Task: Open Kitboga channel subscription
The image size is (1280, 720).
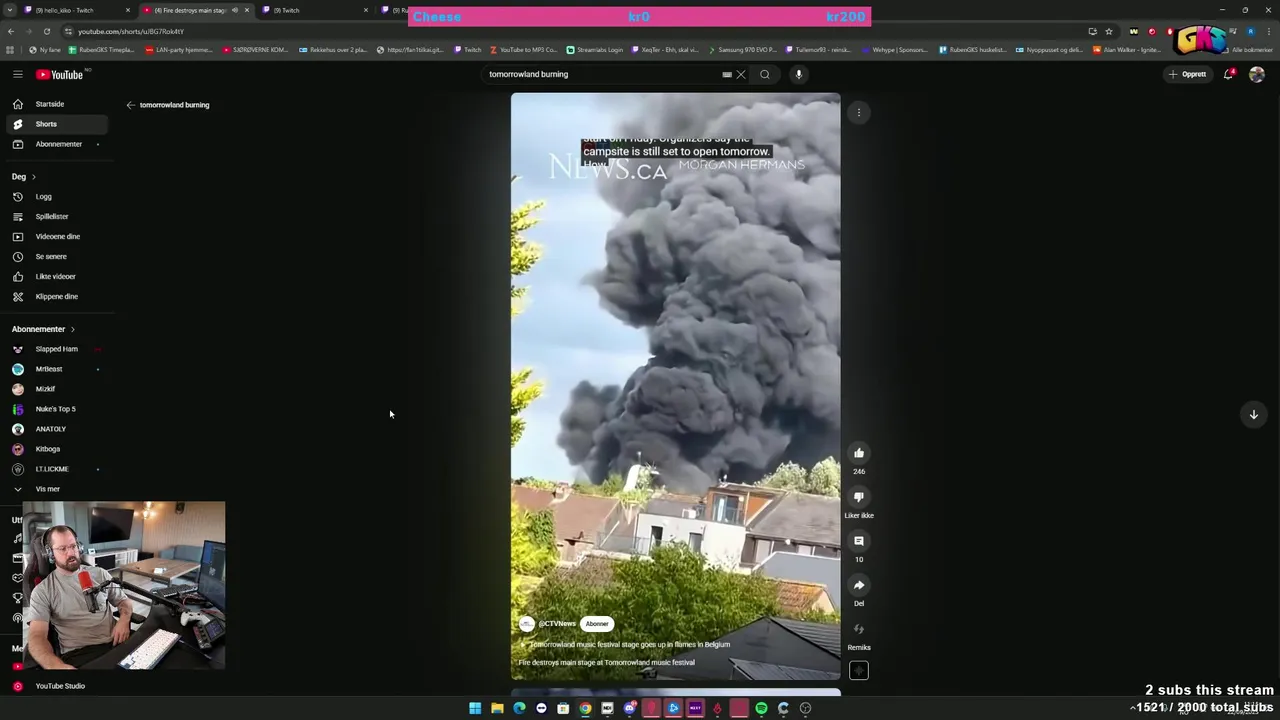Action: coord(56,449)
